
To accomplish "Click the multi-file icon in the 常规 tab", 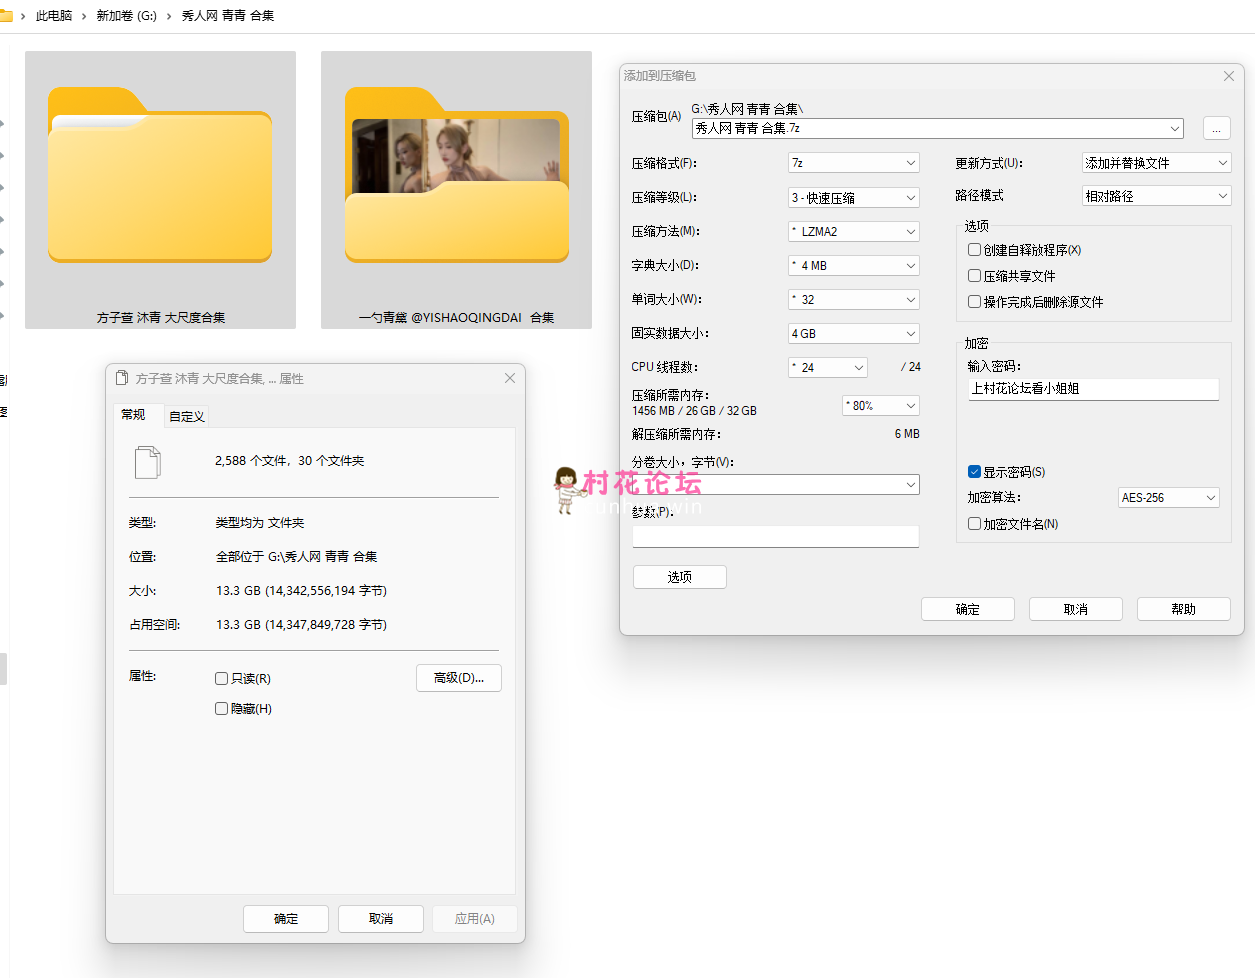I will pos(148,462).
